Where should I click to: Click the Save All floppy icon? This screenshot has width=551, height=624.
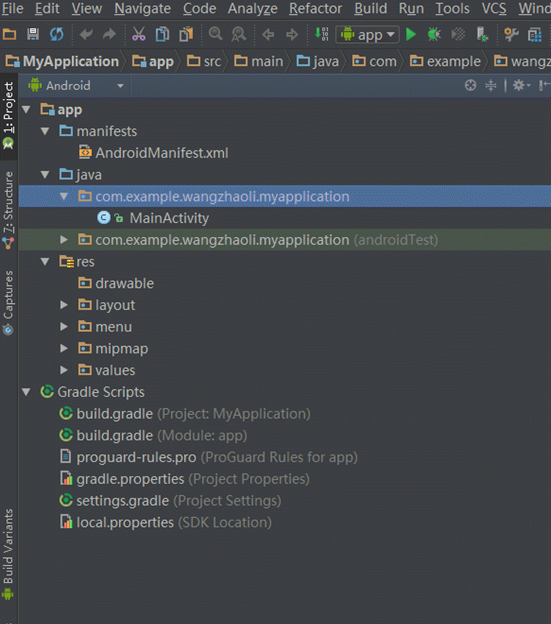[33, 34]
